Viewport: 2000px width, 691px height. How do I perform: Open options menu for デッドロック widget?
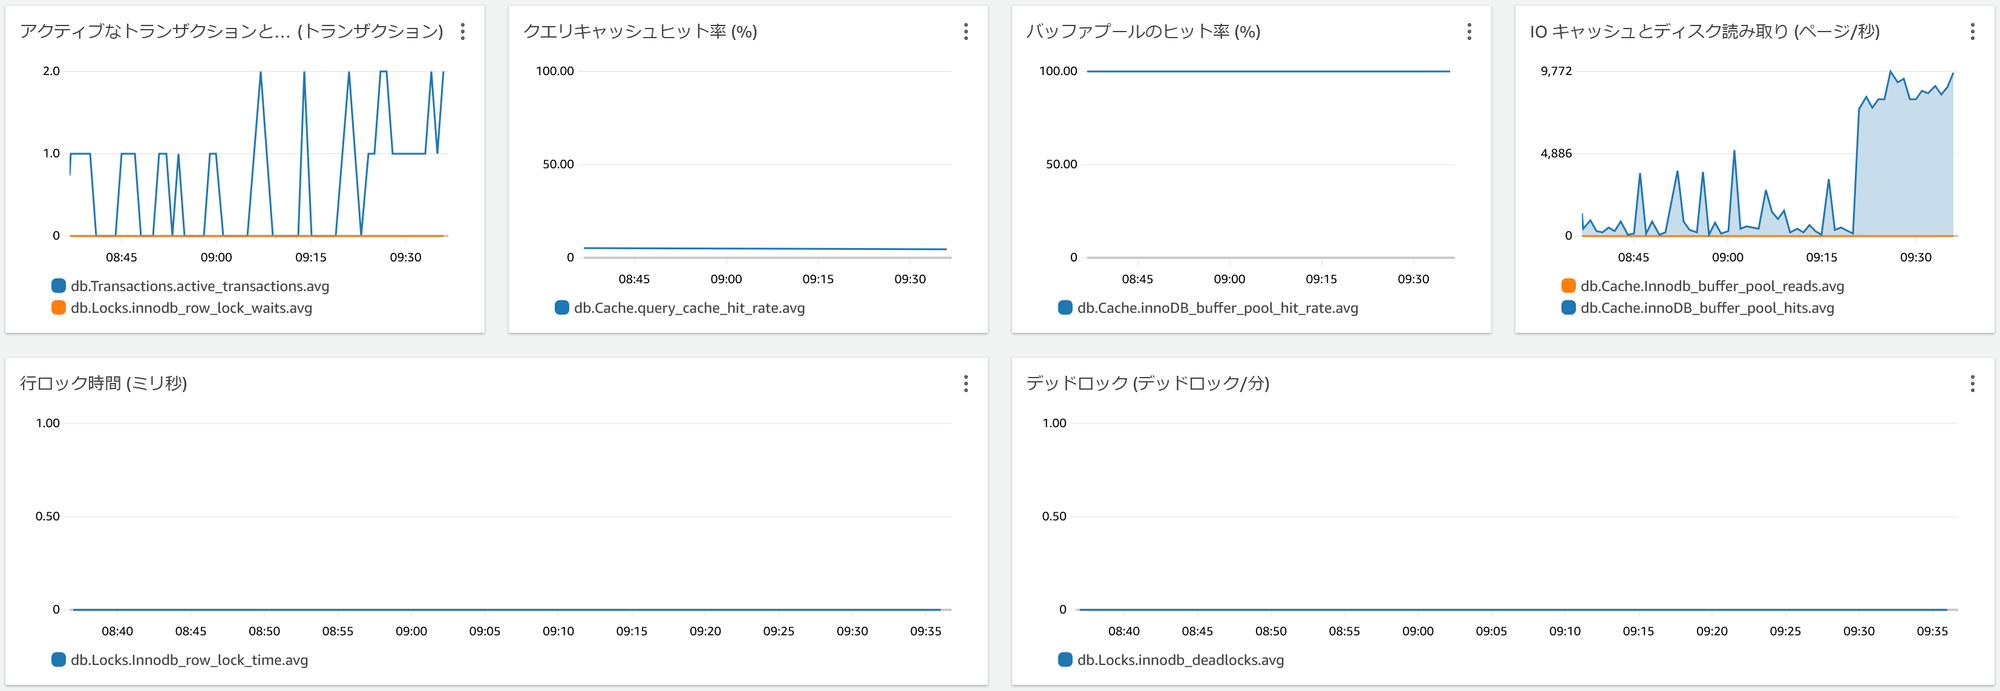pos(1972,384)
